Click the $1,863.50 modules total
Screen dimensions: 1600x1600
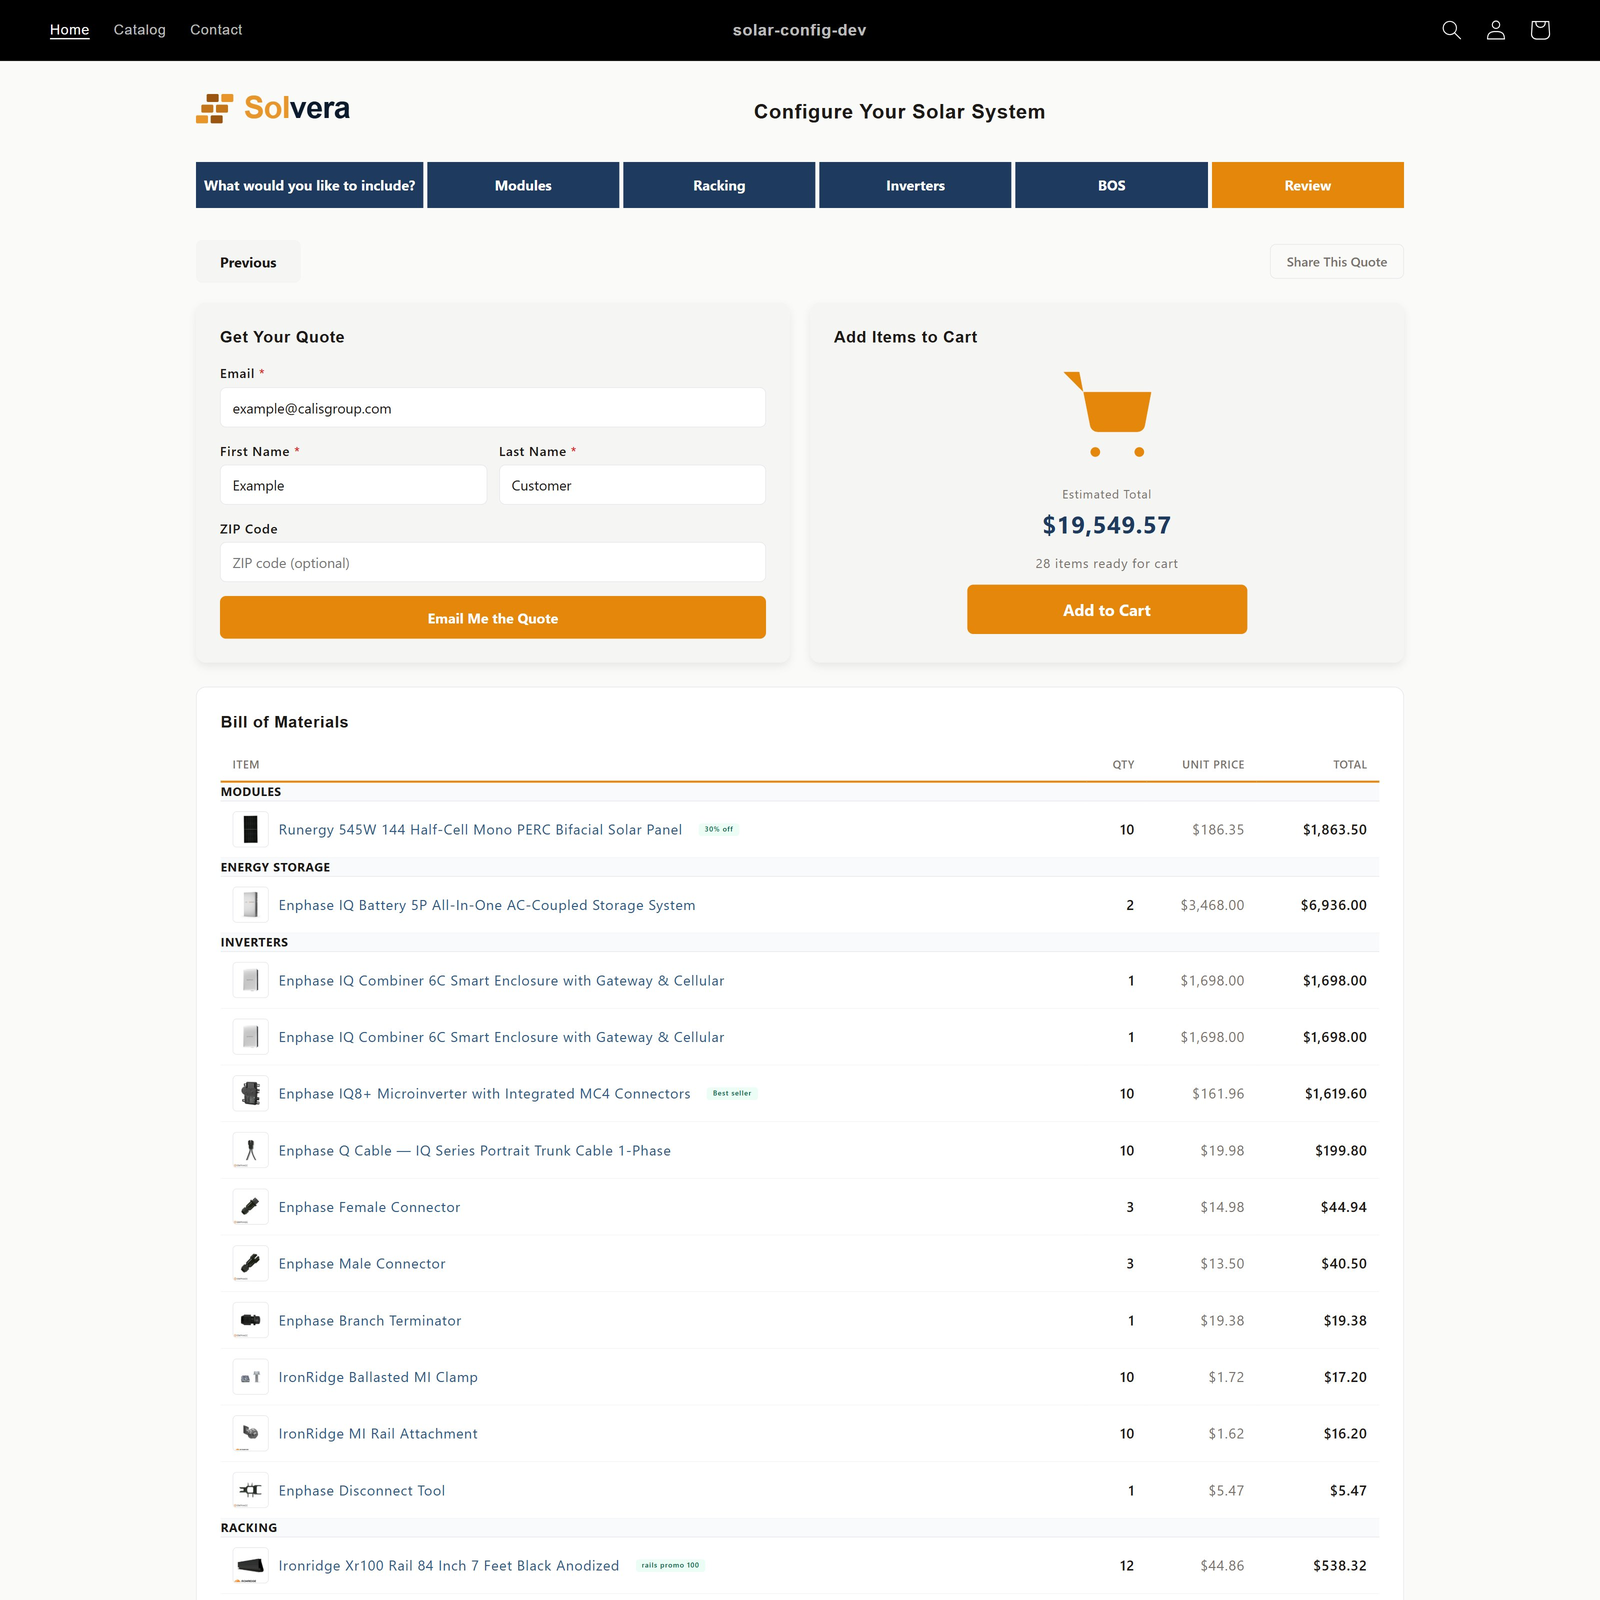1335,830
